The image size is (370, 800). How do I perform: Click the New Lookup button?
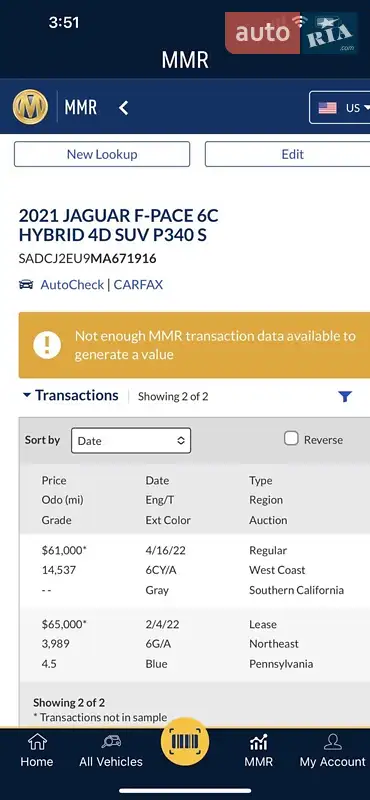tap(102, 154)
